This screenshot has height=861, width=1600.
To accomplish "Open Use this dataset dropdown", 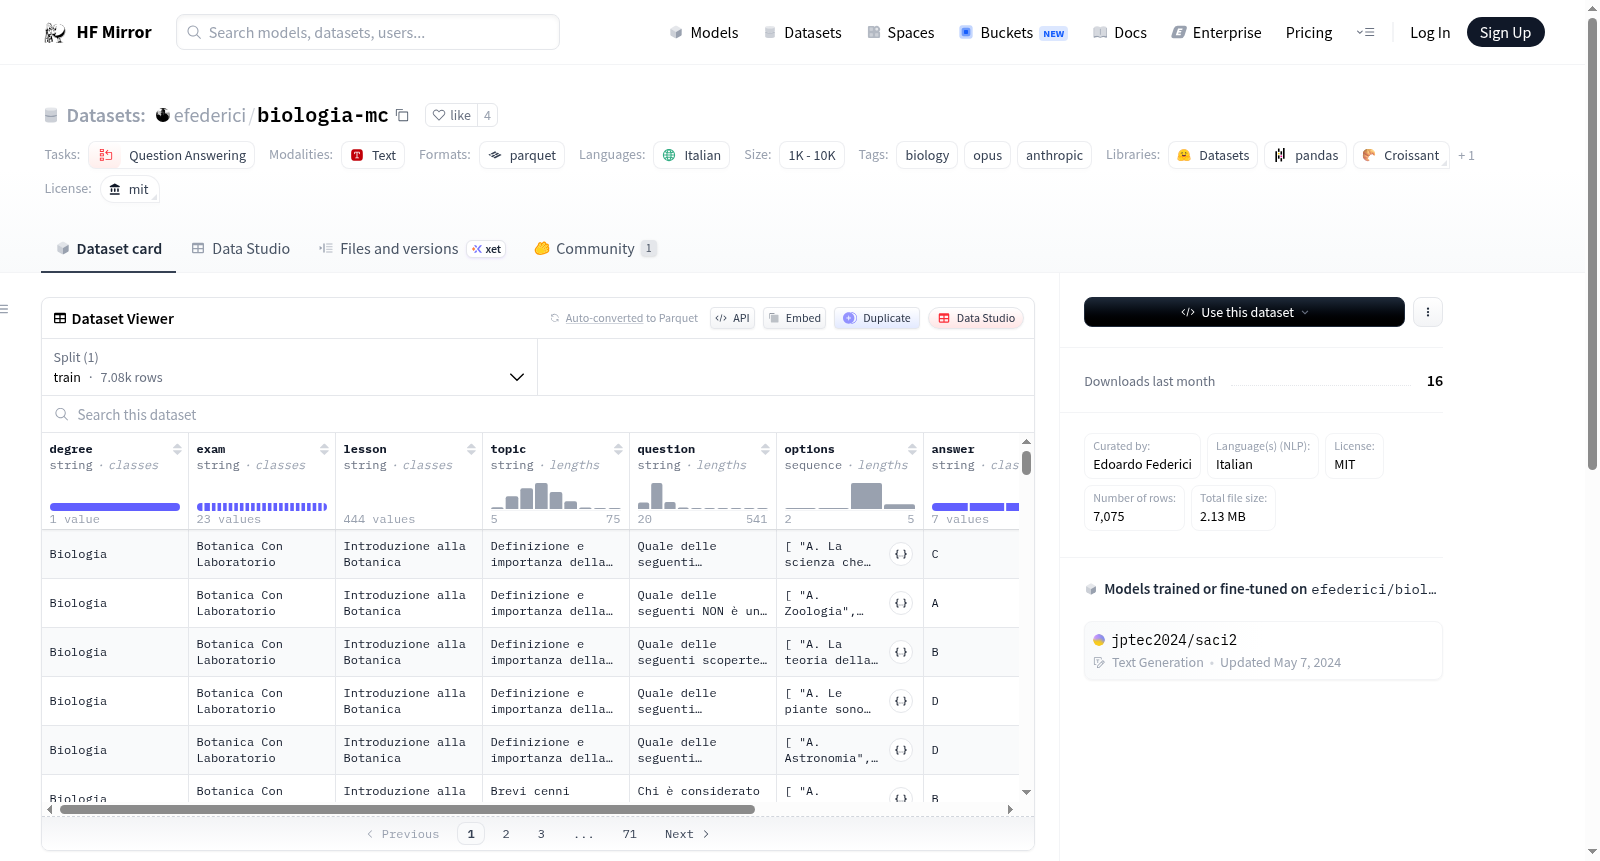I will [x=1244, y=312].
